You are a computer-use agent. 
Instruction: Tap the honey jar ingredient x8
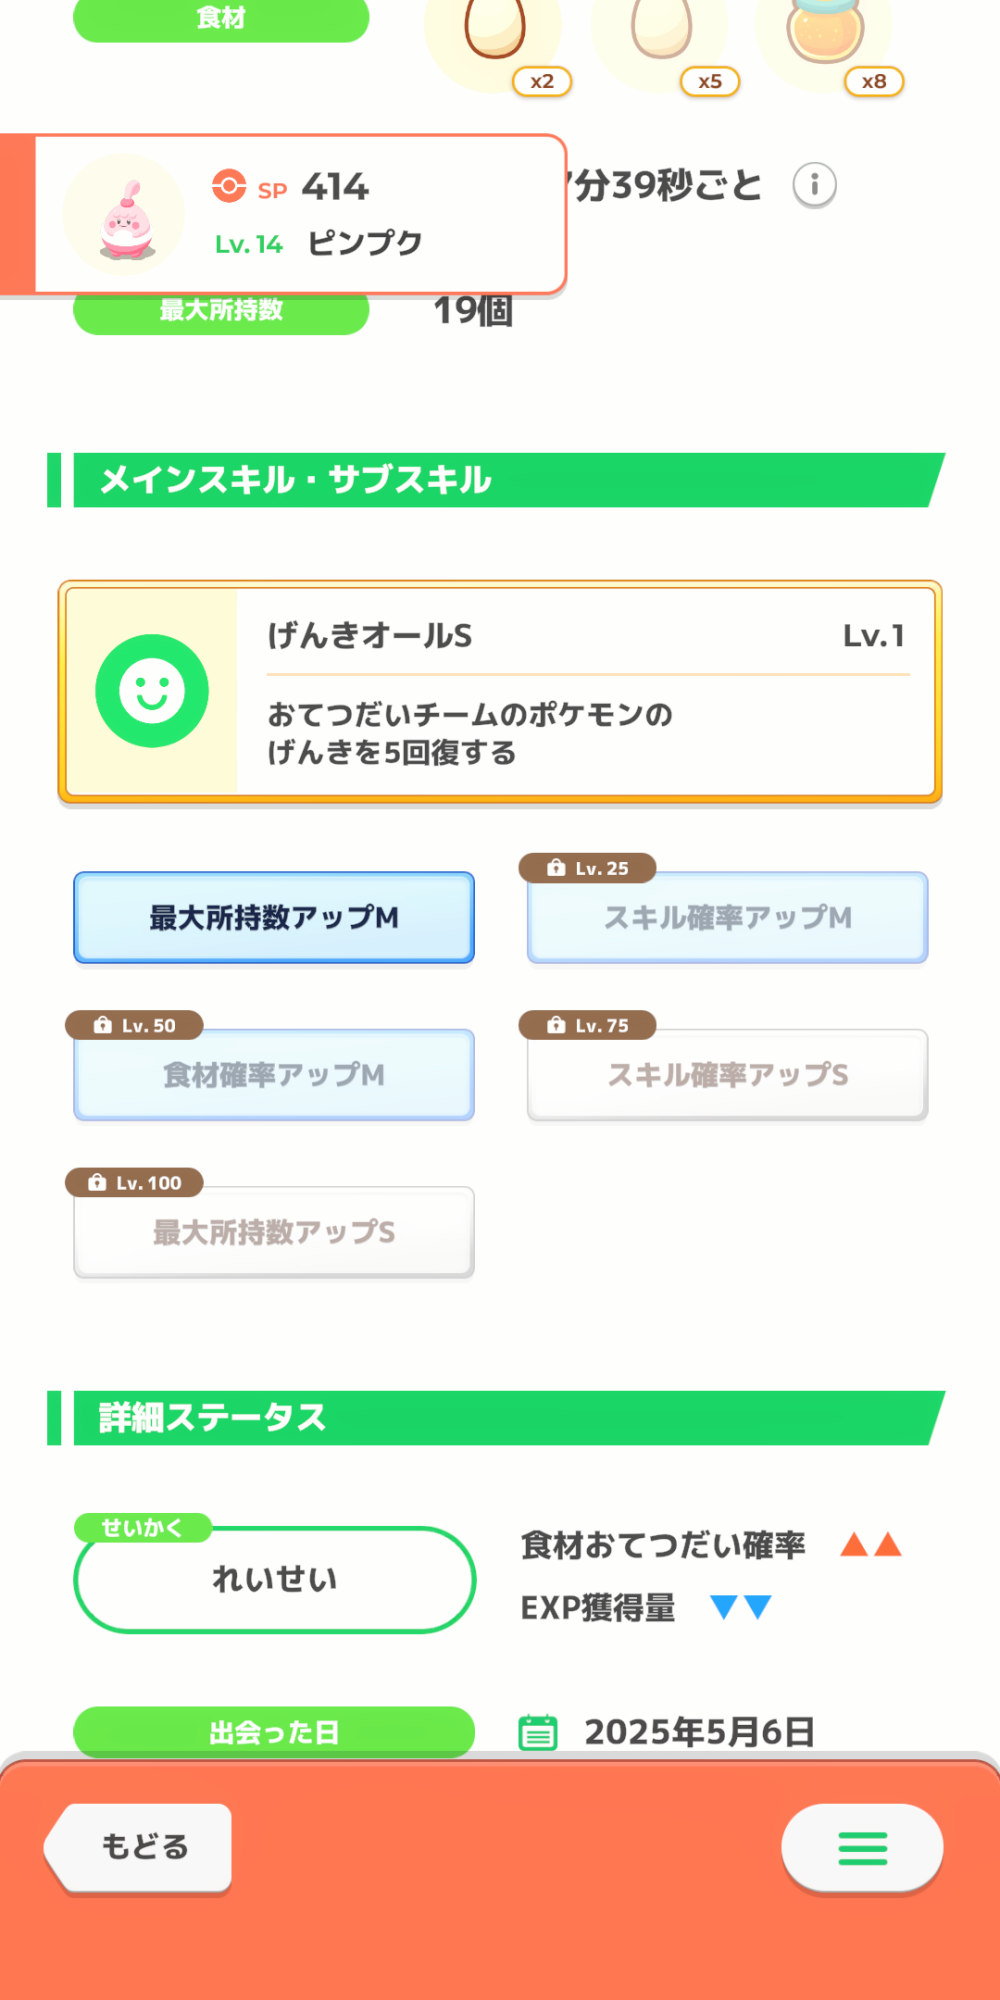tap(826, 30)
